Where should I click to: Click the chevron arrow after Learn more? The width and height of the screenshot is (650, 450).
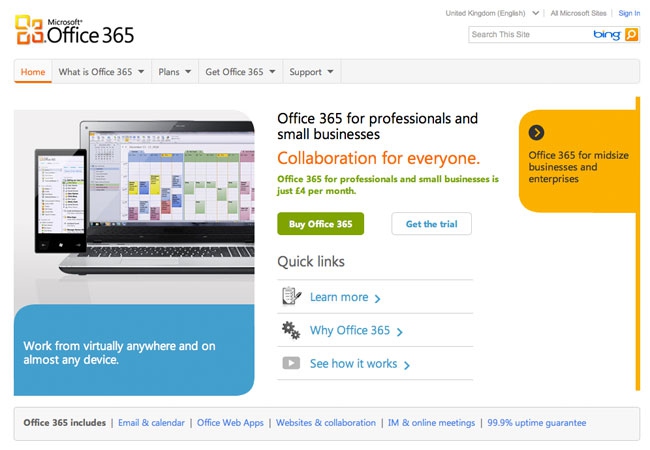(x=377, y=298)
